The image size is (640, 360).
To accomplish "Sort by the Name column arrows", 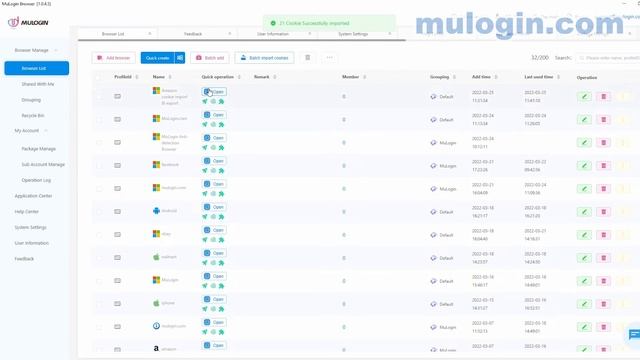I will coord(170,77).
